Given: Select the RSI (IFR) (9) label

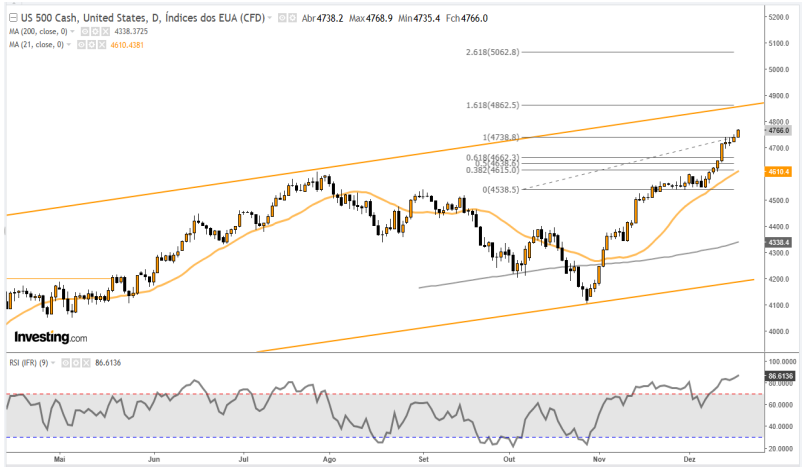Looking at the screenshot, I should tap(29, 363).
